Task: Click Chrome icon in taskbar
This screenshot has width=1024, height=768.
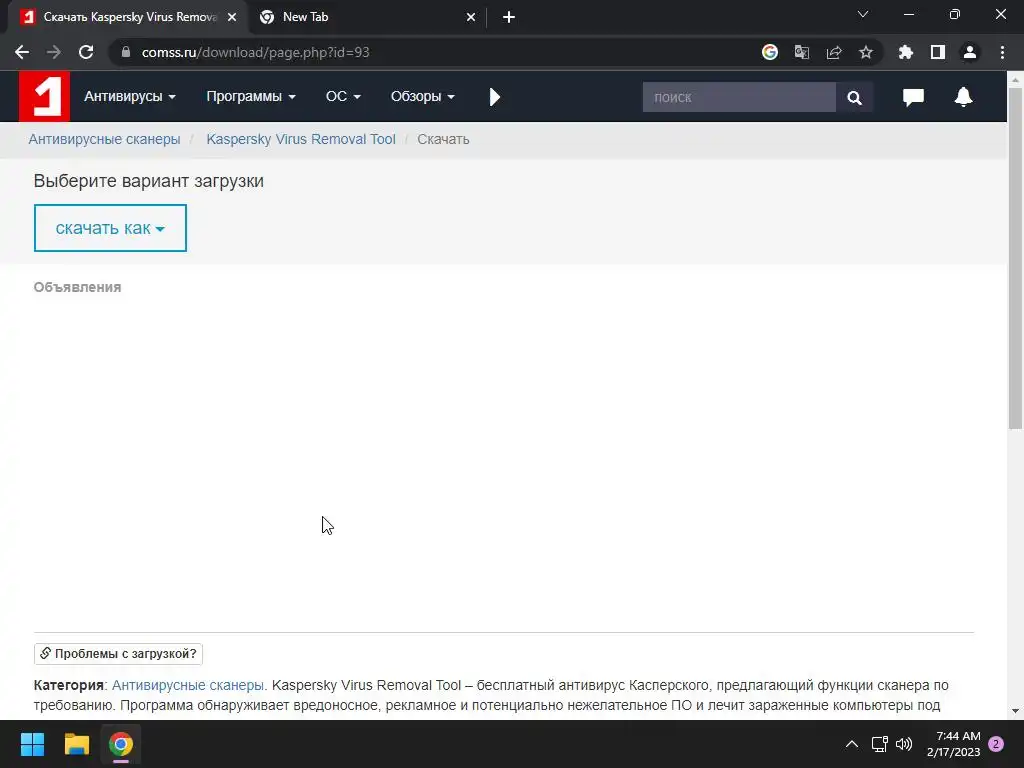Action: pyautogui.click(x=121, y=744)
